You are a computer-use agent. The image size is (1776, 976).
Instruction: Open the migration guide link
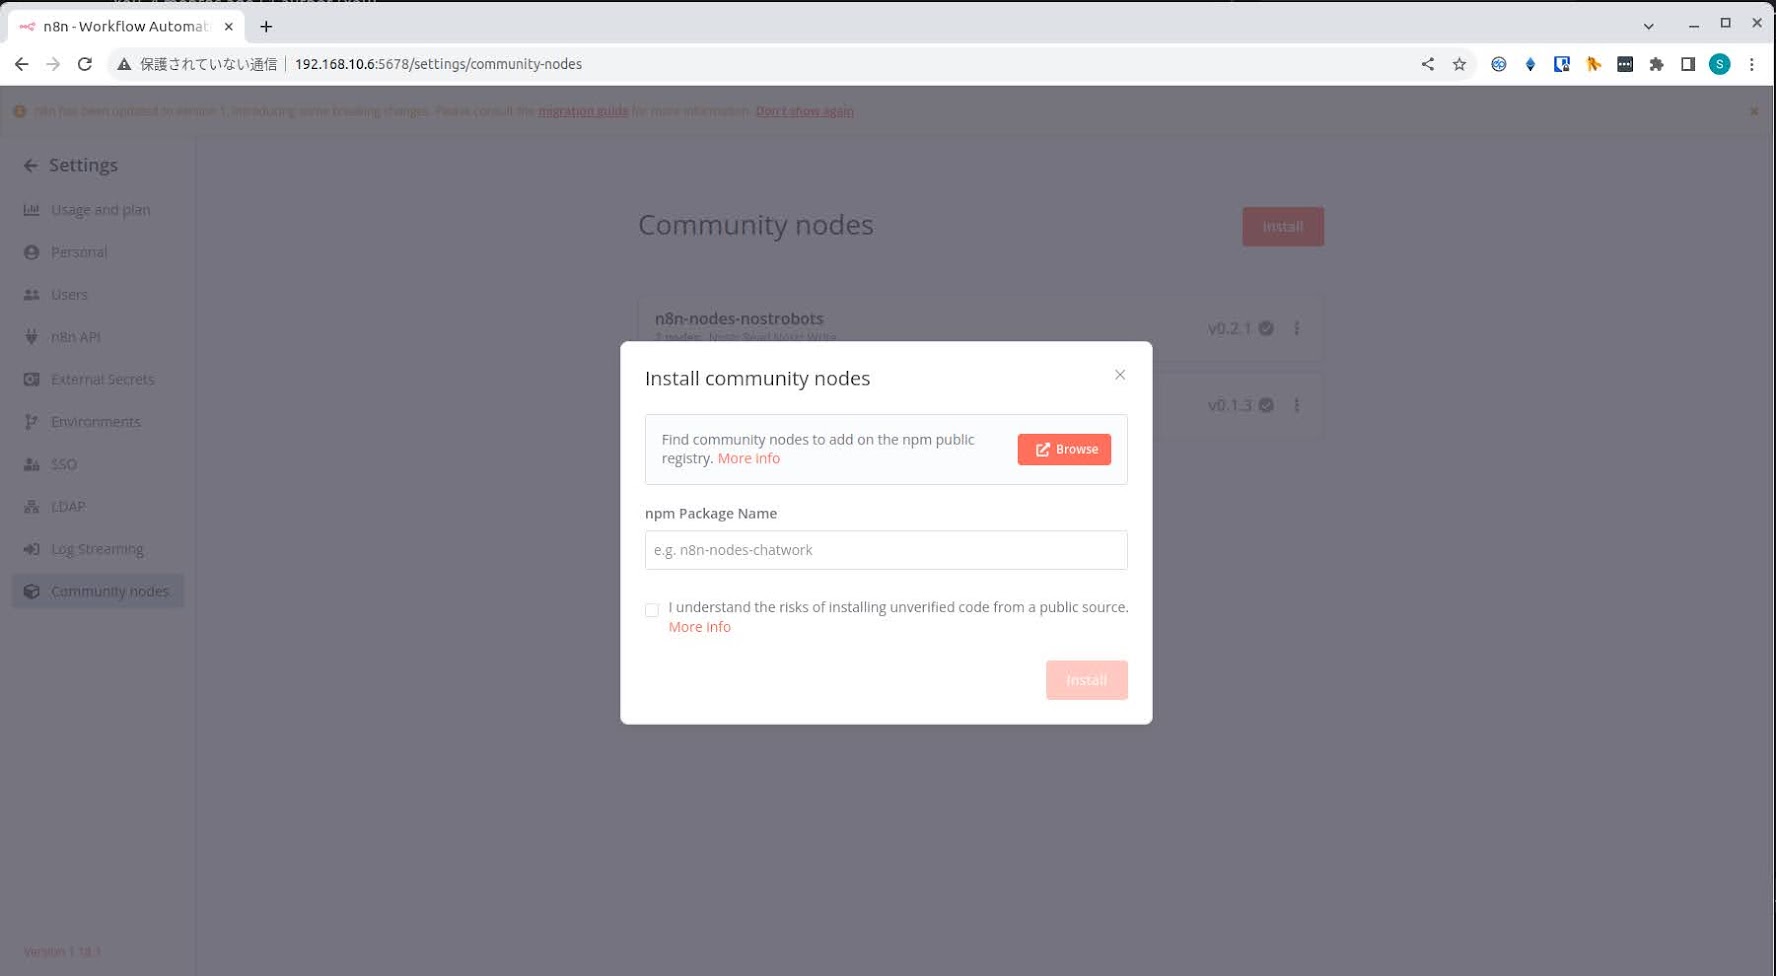pyautogui.click(x=583, y=111)
